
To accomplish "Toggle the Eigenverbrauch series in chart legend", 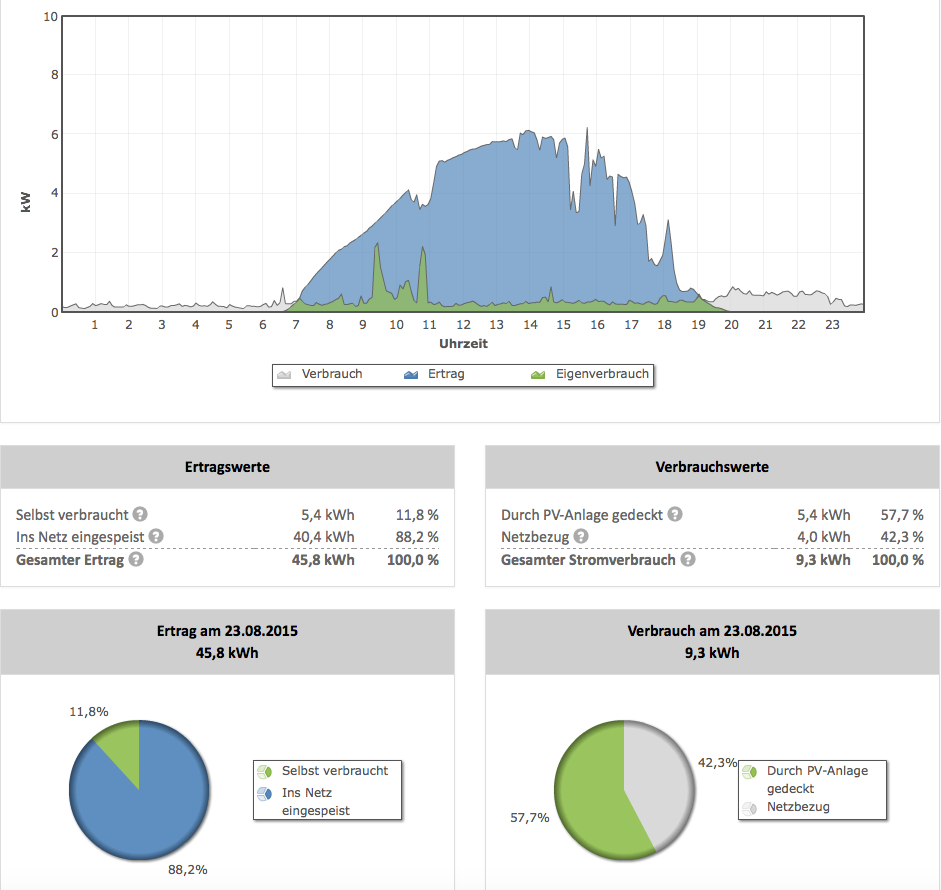I will click(590, 375).
